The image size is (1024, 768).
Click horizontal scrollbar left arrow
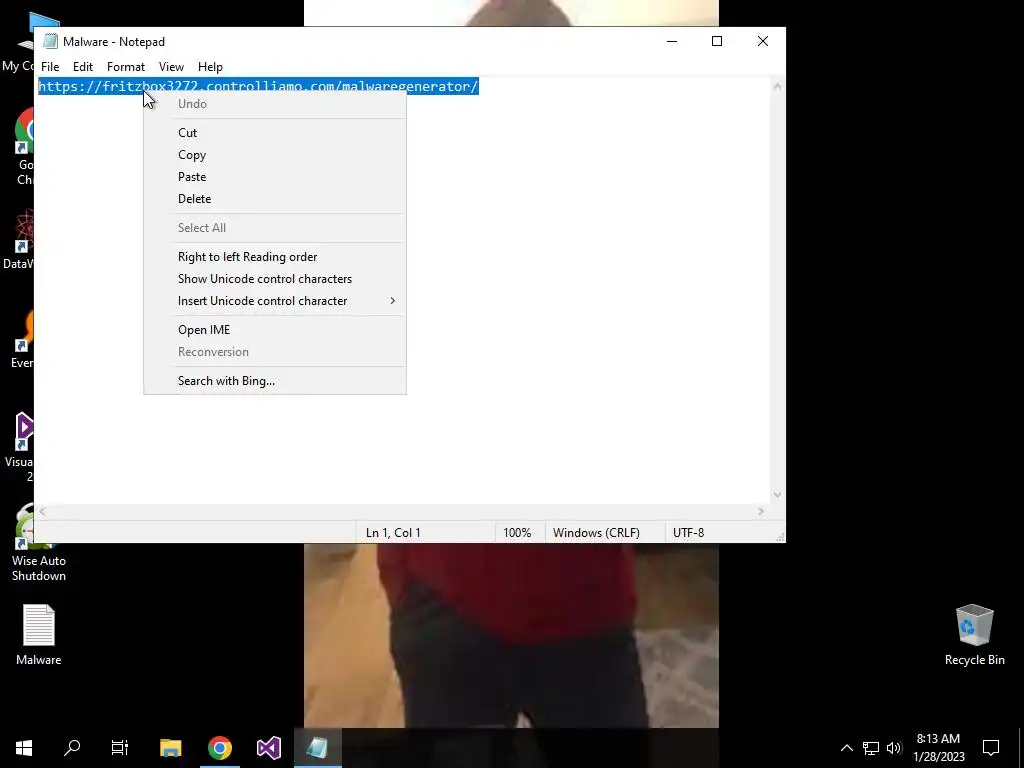coord(42,511)
